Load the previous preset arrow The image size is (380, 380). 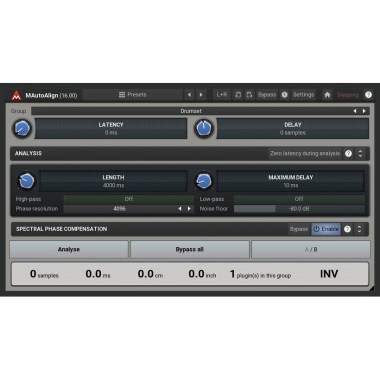tap(189, 95)
